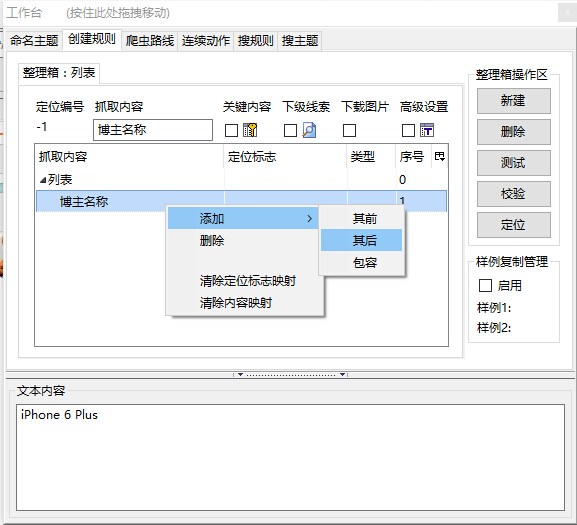
Task: Open the advanced settings window icon
Action: [x=427, y=130]
